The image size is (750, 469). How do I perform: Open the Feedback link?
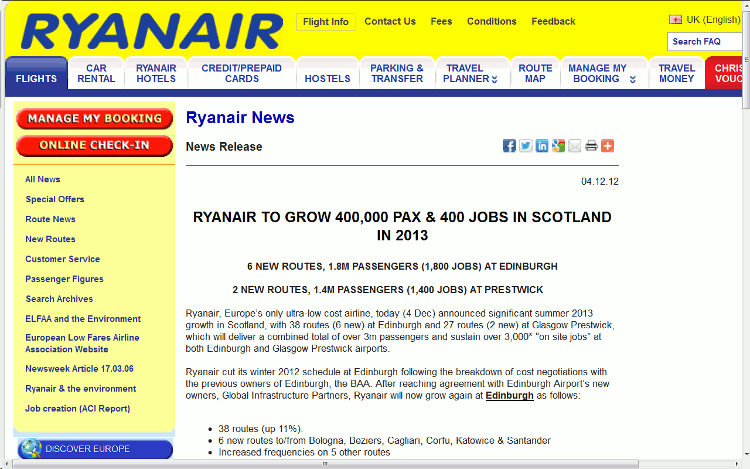click(x=553, y=22)
